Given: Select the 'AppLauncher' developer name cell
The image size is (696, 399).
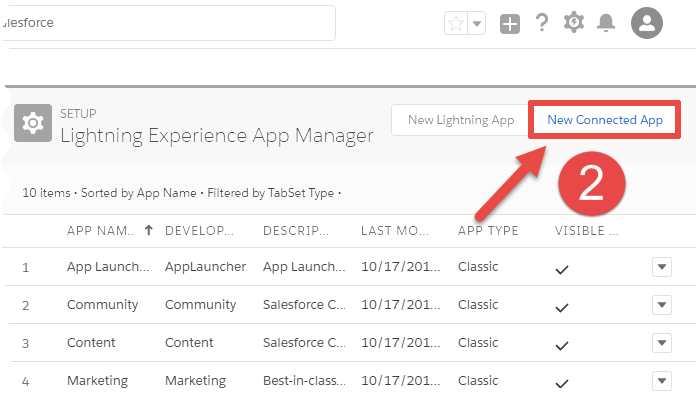Looking at the screenshot, I should 206,267.
